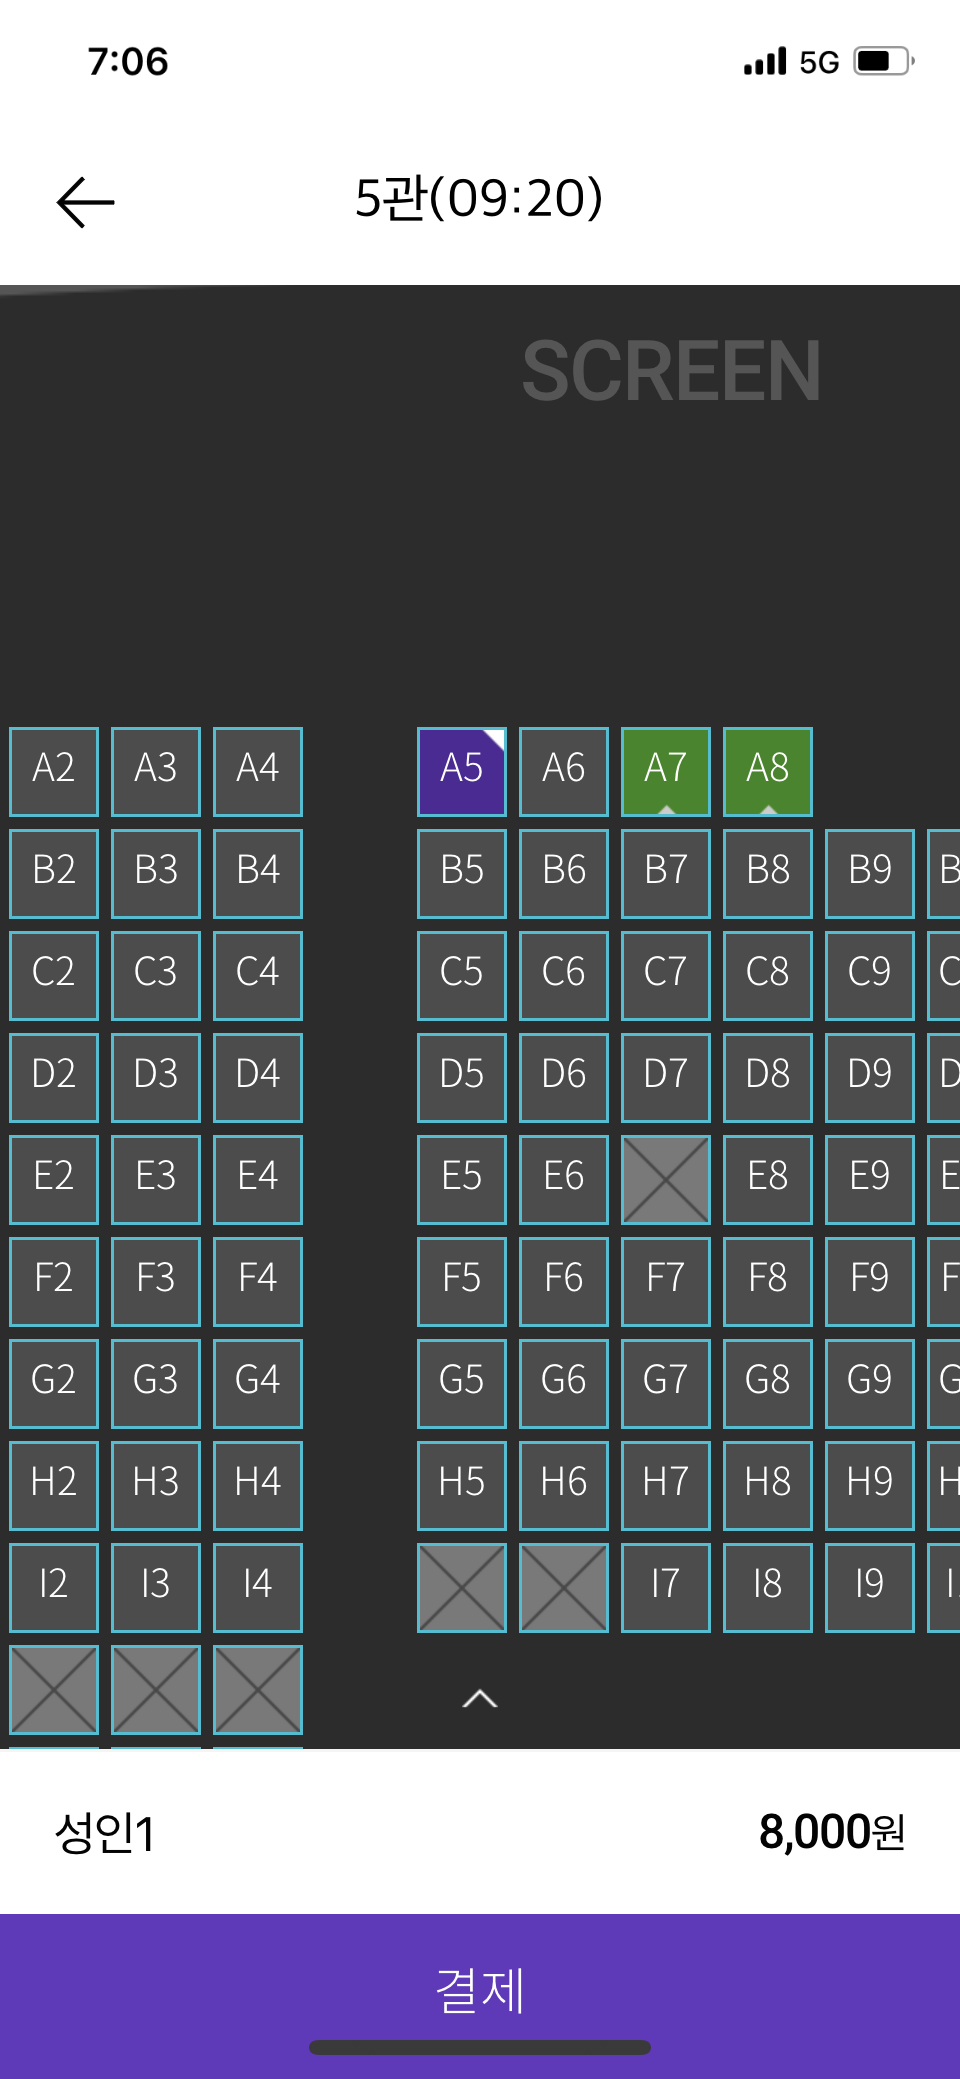Viewport: 960px width, 2079px height.
Task: Pick seat H2
Action: (x=54, y=1486)
